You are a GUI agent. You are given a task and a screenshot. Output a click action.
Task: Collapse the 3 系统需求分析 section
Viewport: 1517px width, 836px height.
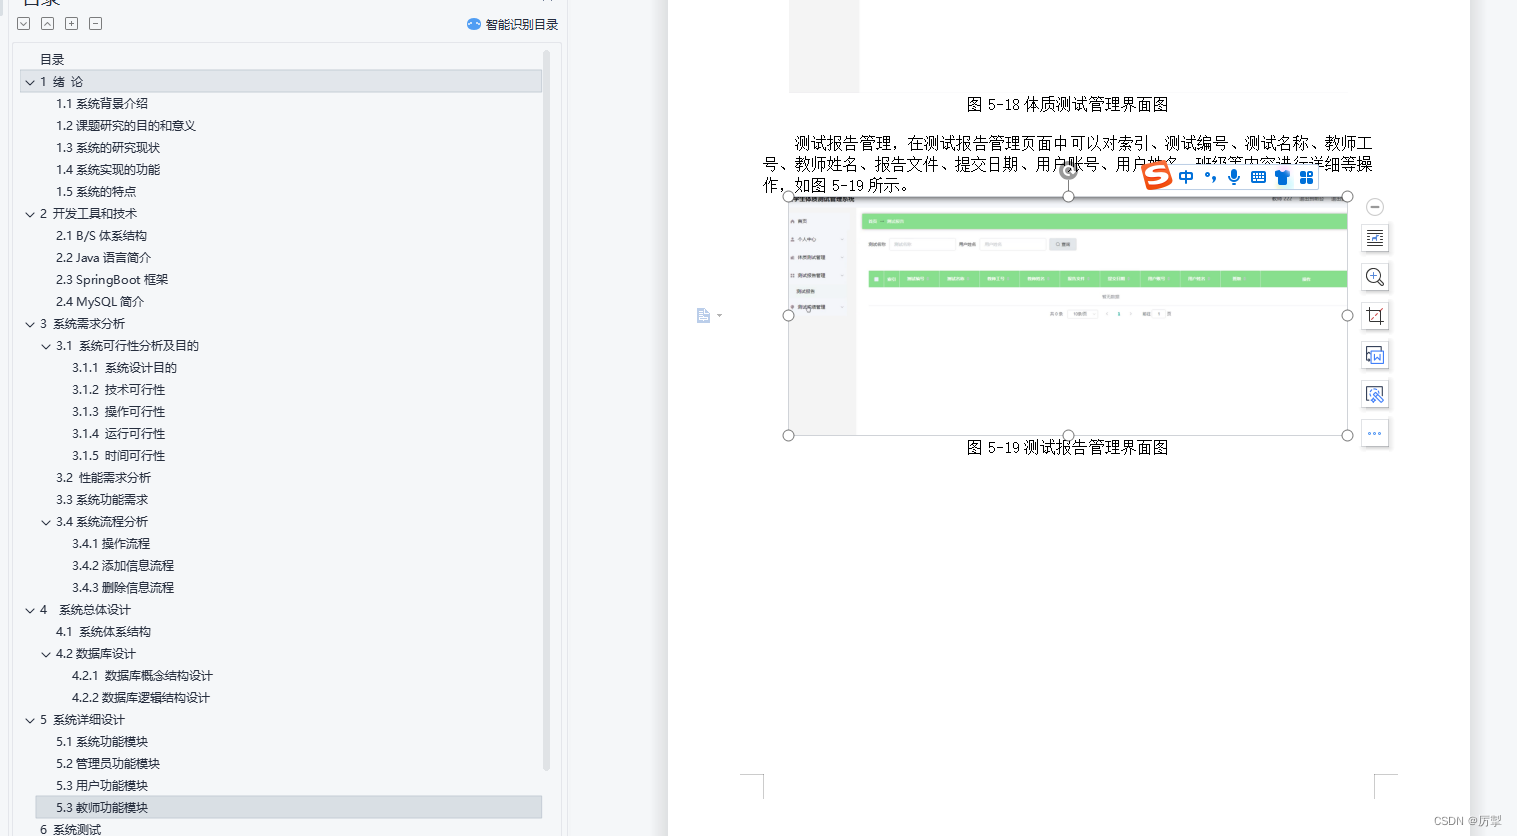tap(30, 324)
